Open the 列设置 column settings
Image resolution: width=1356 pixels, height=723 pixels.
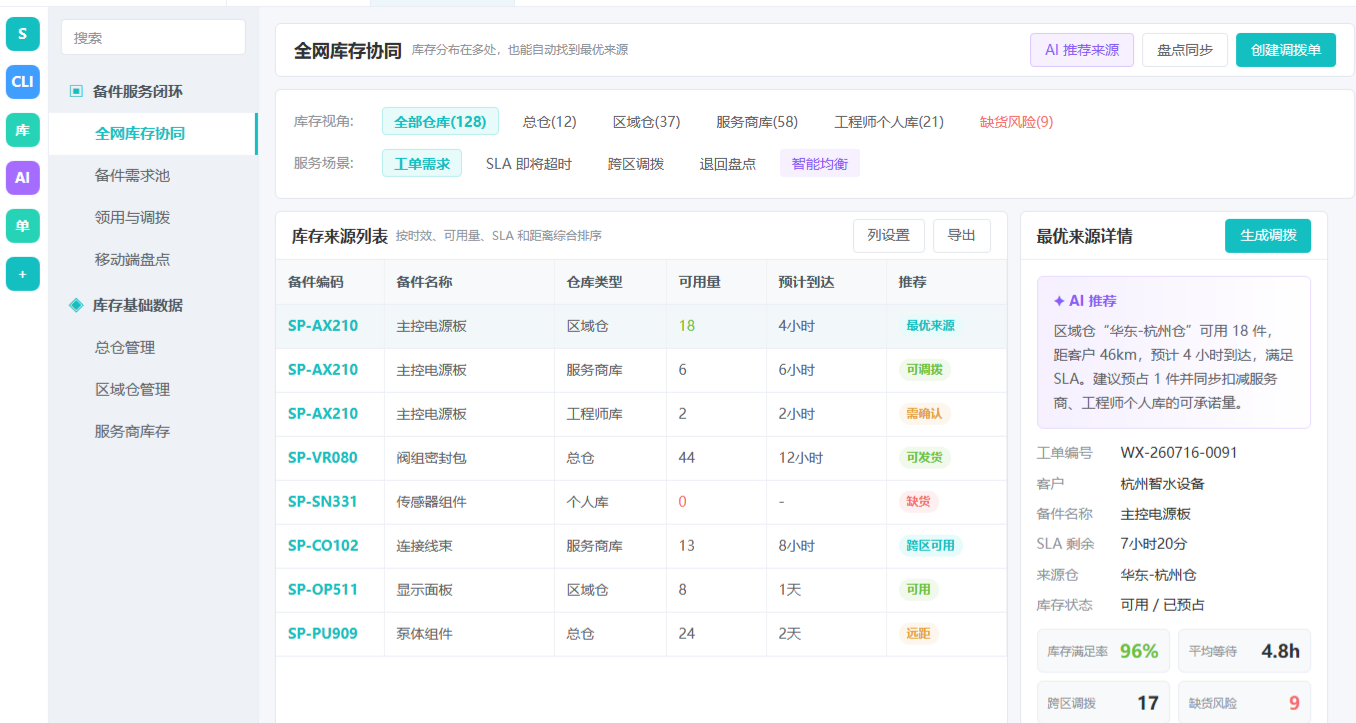889,236
